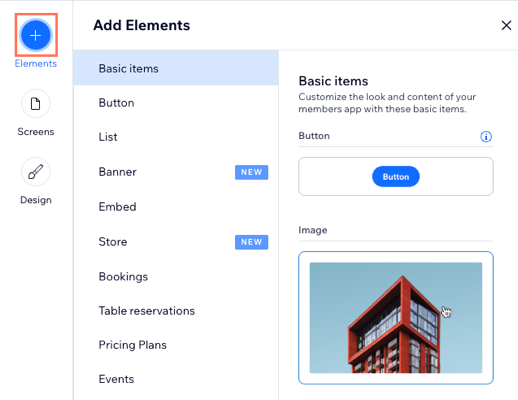Open the Banner category
Screen dimensions: 518x400
click(176, 172)
